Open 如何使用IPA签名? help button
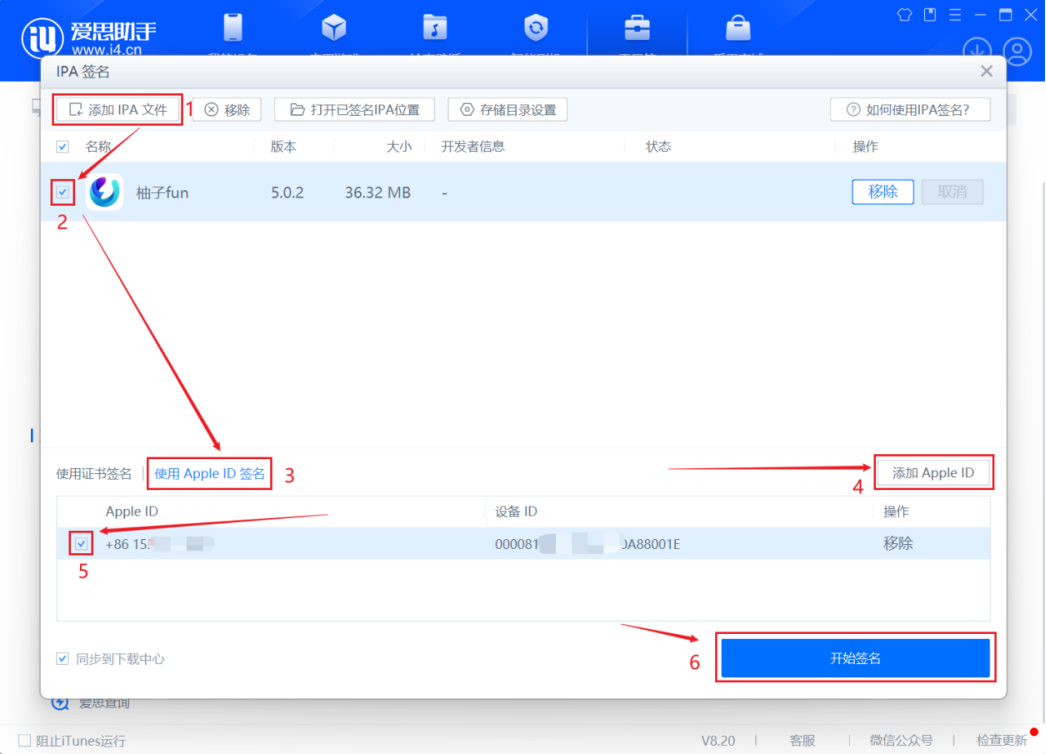This screenshot has width=1046, height=754. (x=910, y=109)
